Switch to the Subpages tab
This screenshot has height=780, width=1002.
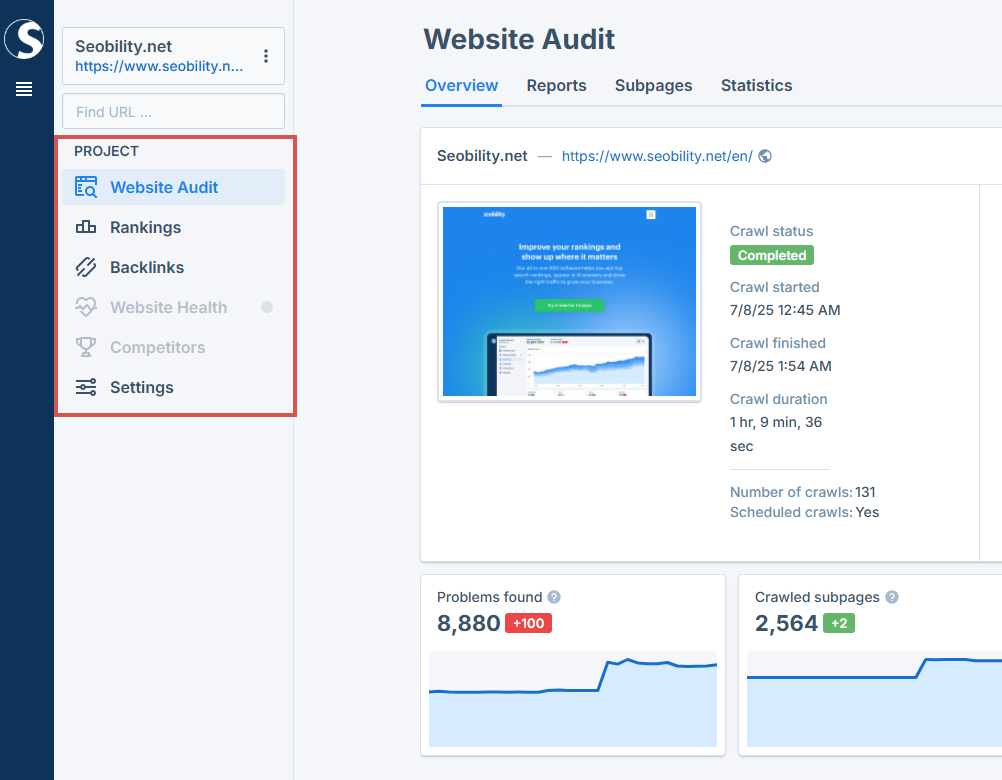tap(653, 85)
